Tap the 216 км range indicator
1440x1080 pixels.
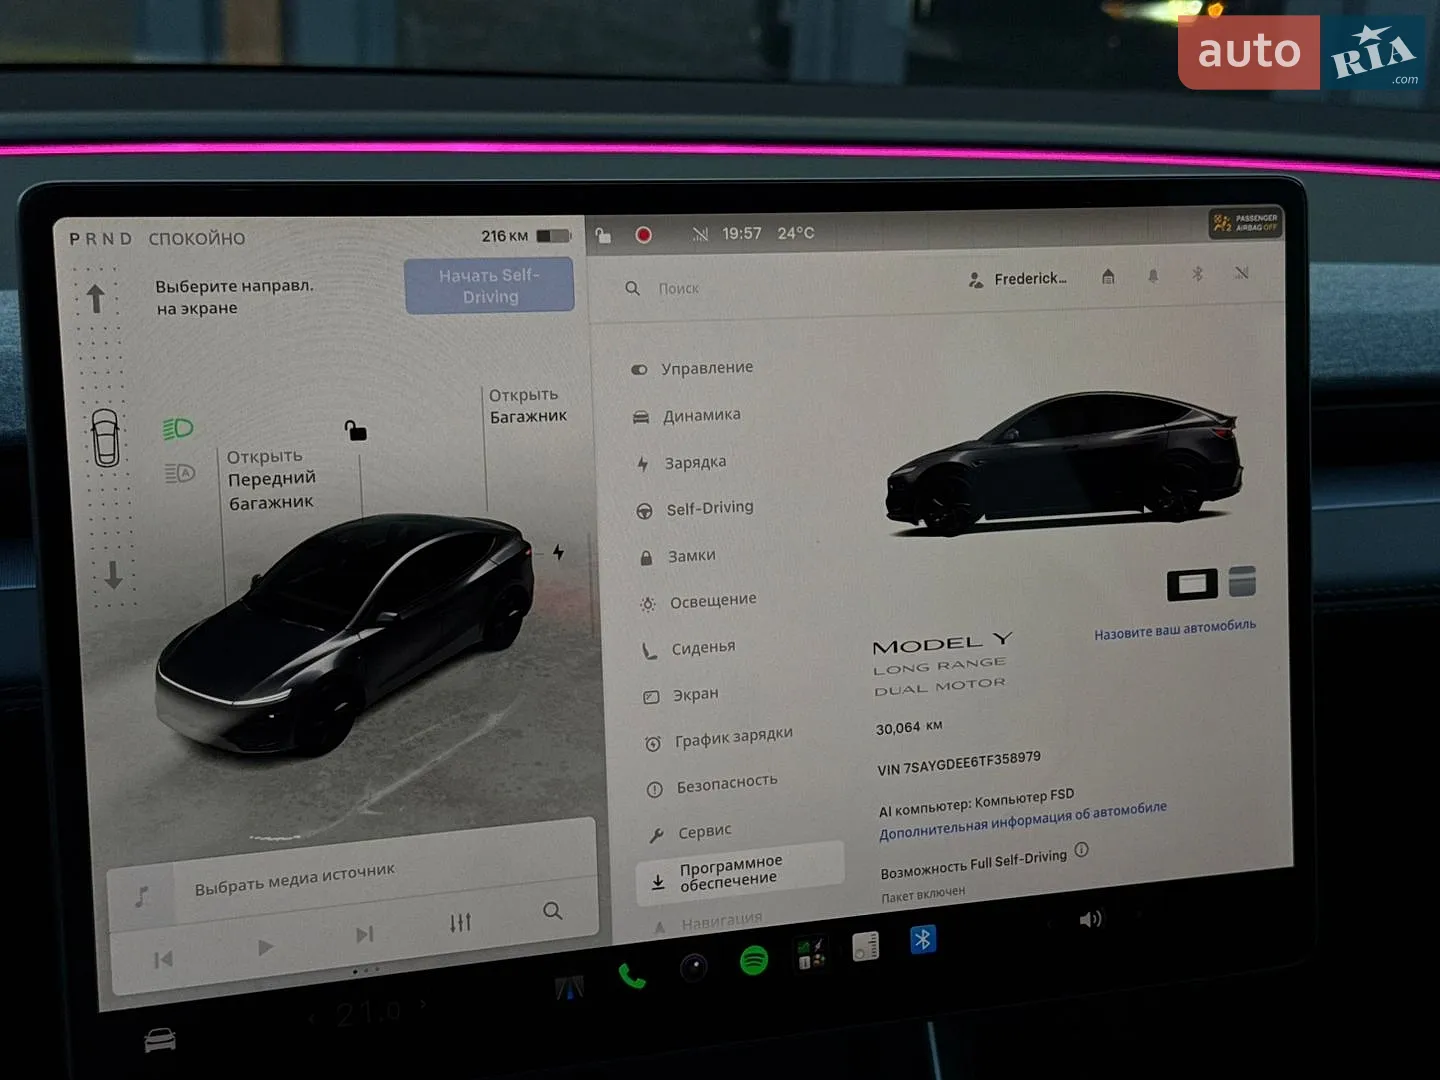(x=526, y=236)
